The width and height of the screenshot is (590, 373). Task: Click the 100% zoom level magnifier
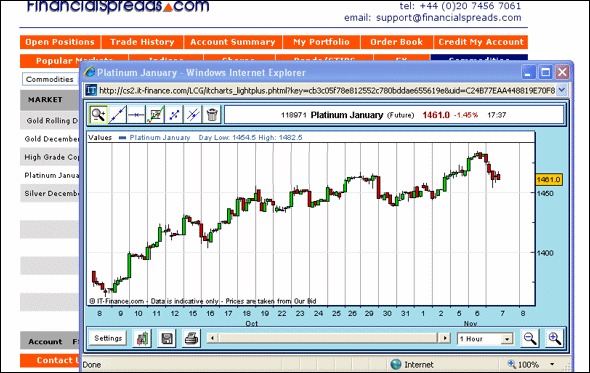tap(512, 364)
